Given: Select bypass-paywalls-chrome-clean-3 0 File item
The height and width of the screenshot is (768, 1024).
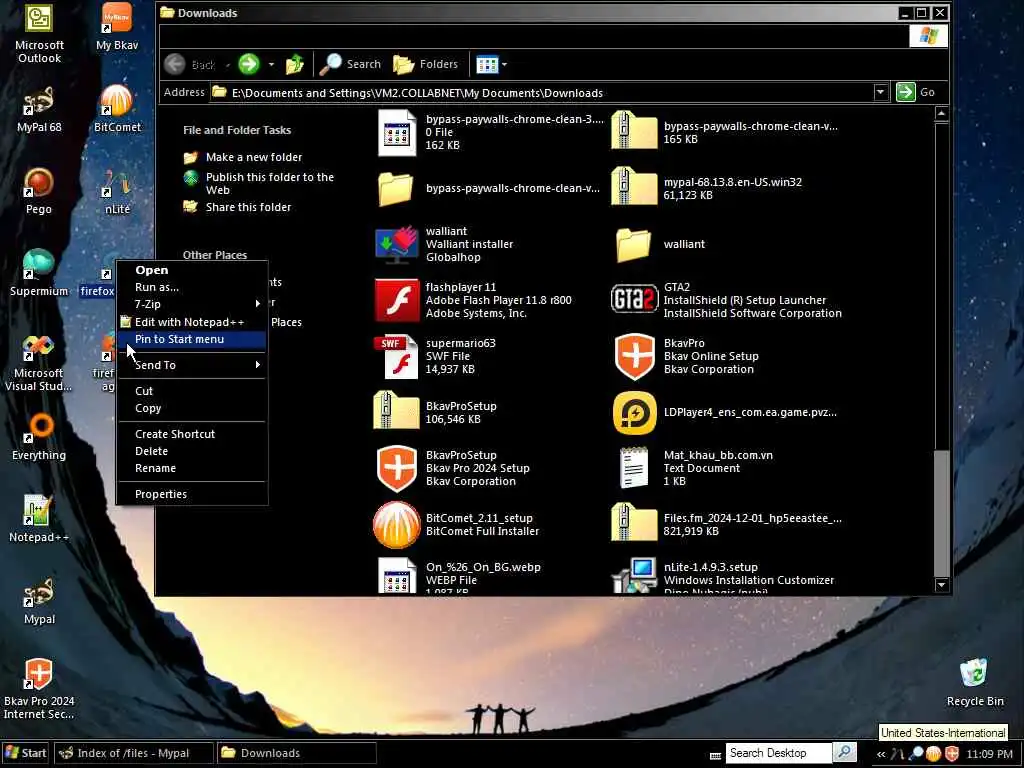Looking at the screenshot, I should click(490, 132).
